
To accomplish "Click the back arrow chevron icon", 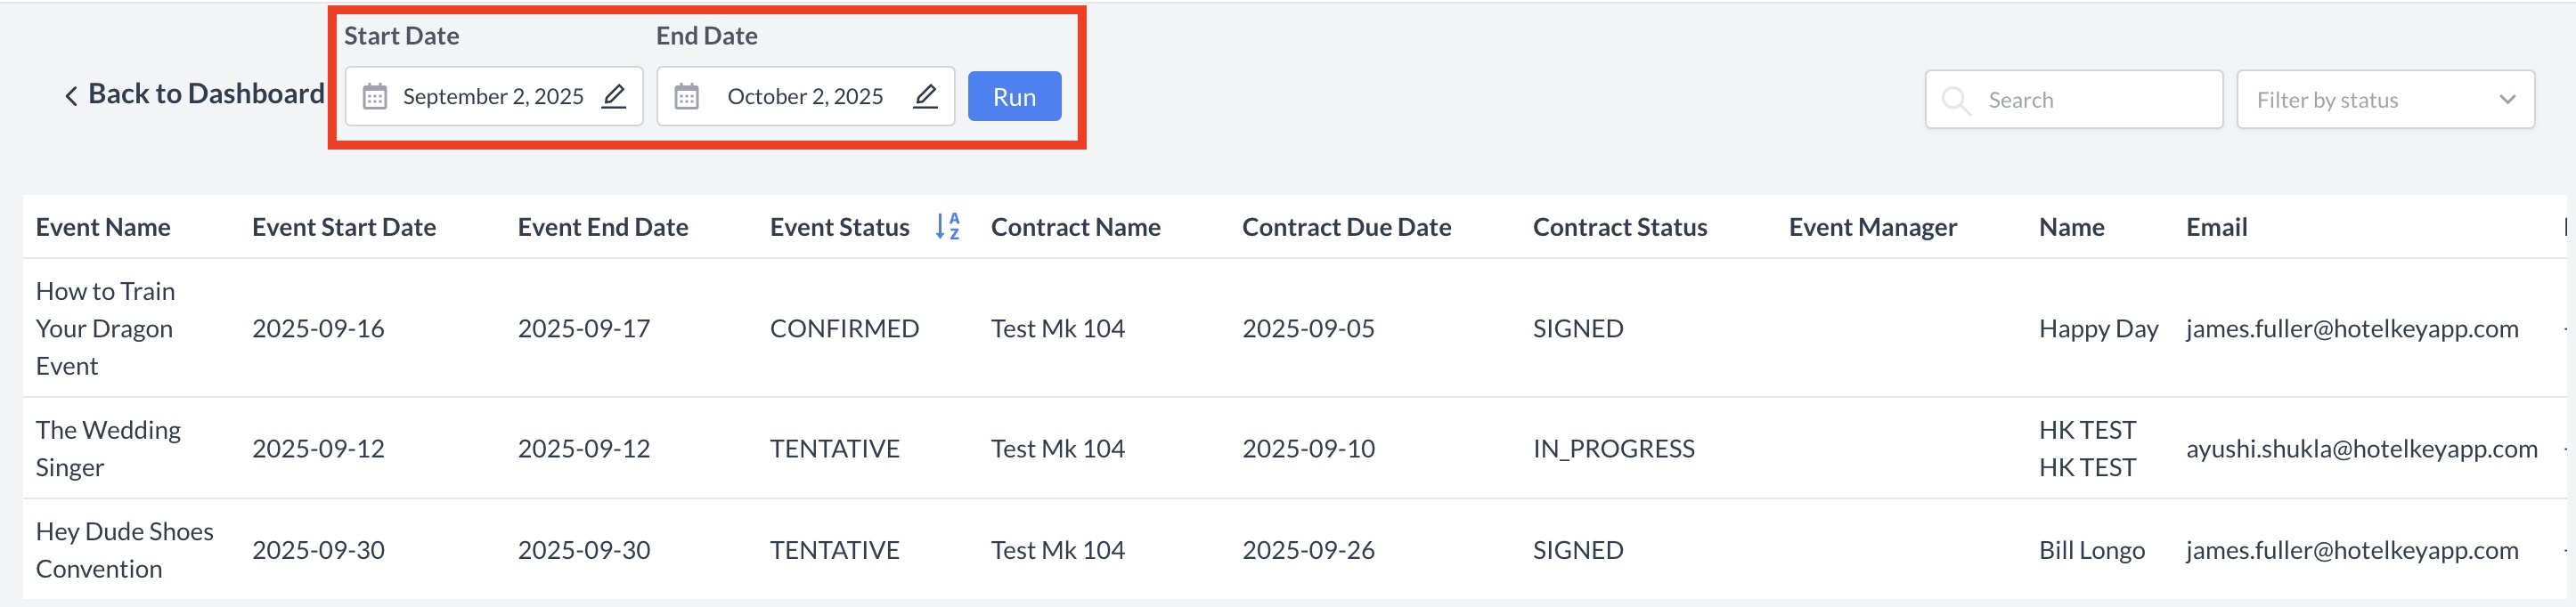I will click(71, 96).
